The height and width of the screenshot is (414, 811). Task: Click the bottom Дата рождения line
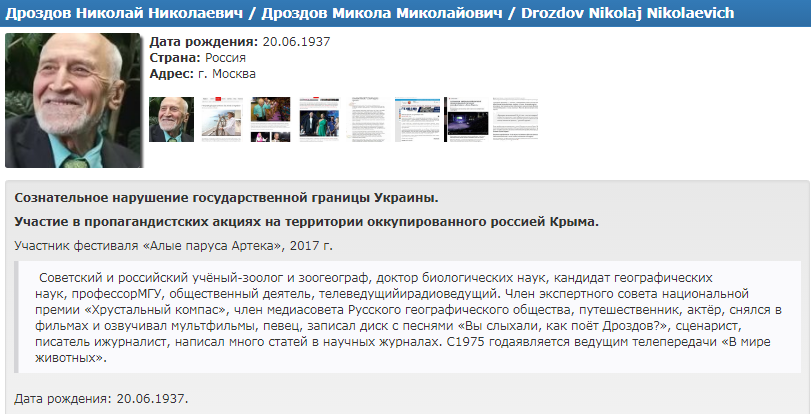point(101,399)
